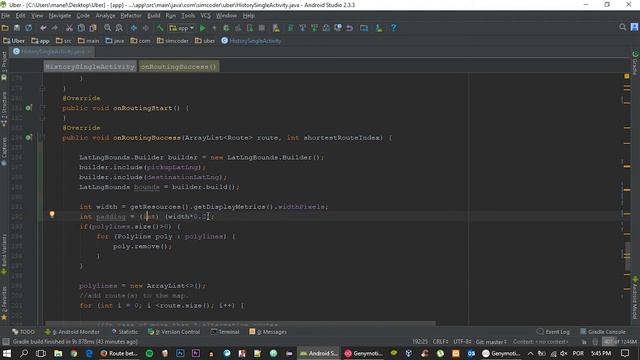Image resolution: width=640 pixels, height=360 pixels.
Task: Switch to the HistorySingleActivity.java editor tab
Action: (x=52, y=52)
